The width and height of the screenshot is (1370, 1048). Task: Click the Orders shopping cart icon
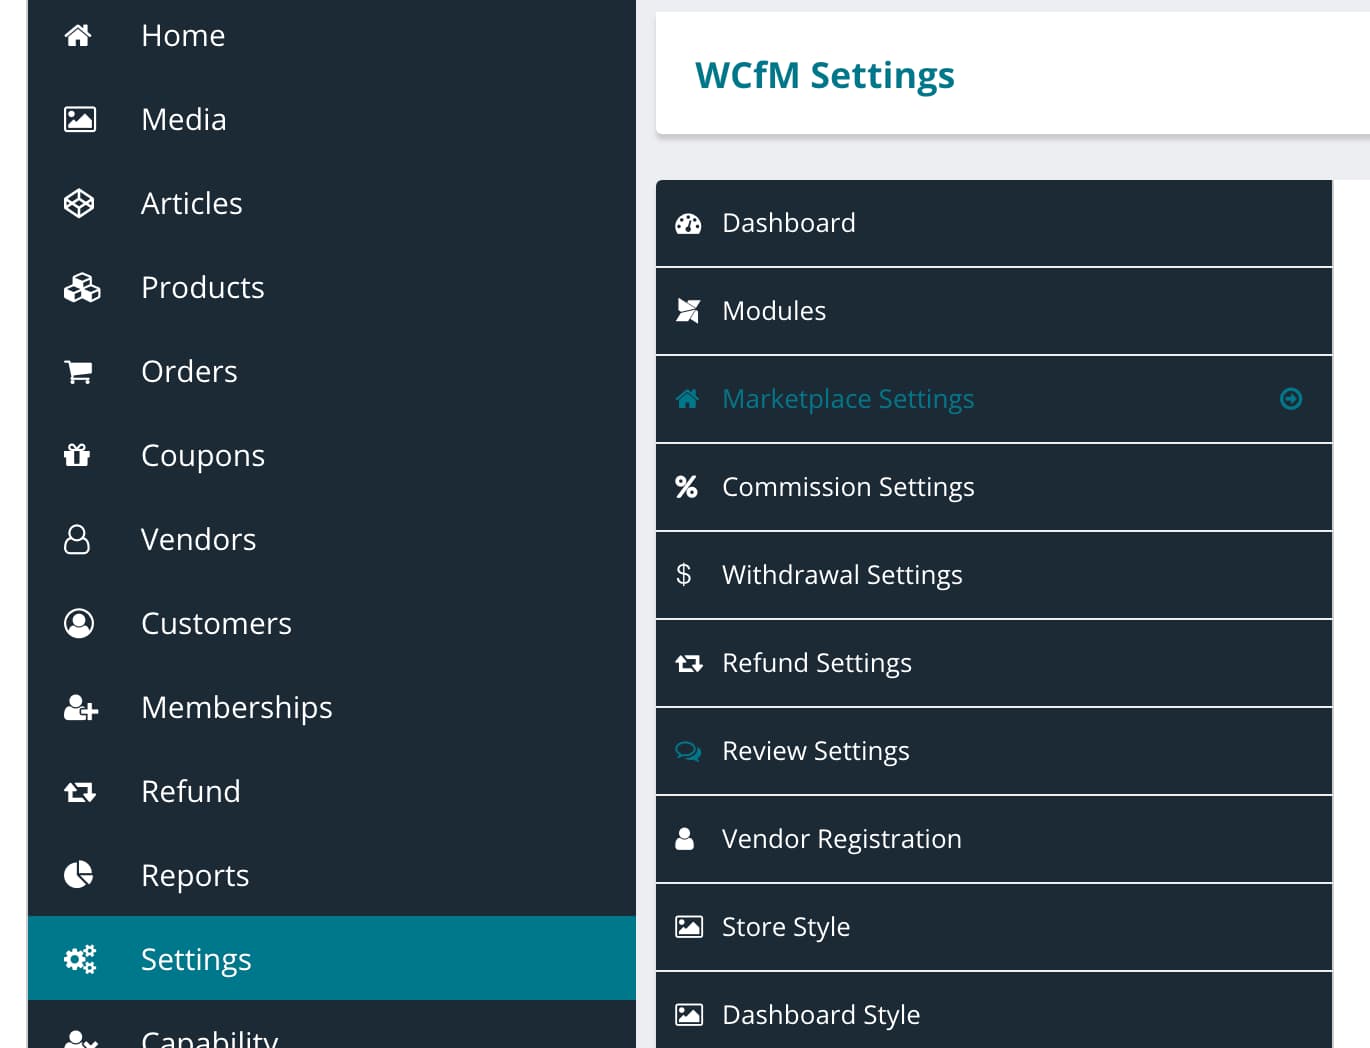pyautogui.click(x=78, y=372)
